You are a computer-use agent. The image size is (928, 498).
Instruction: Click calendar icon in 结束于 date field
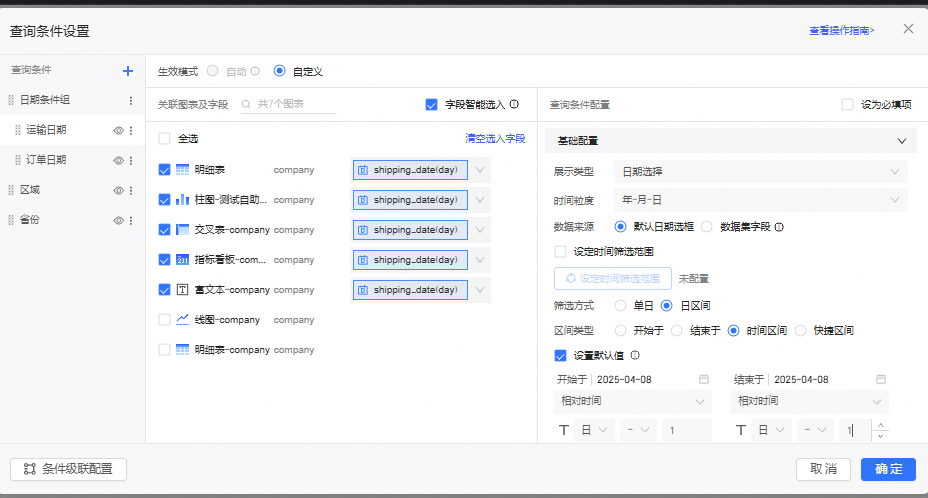coord(881,380)
